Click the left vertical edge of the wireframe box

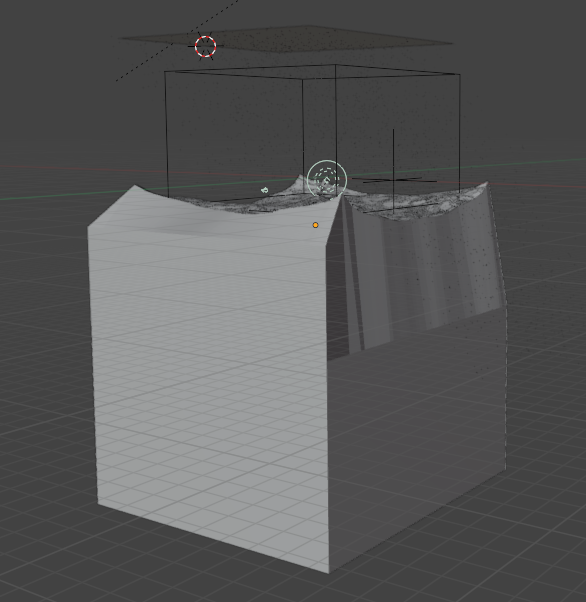[x=167, y=134]
